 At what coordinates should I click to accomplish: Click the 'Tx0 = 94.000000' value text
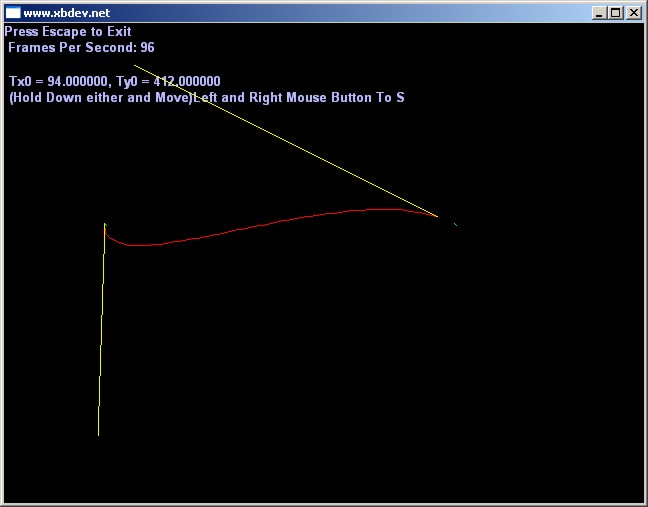click(58, 81)
